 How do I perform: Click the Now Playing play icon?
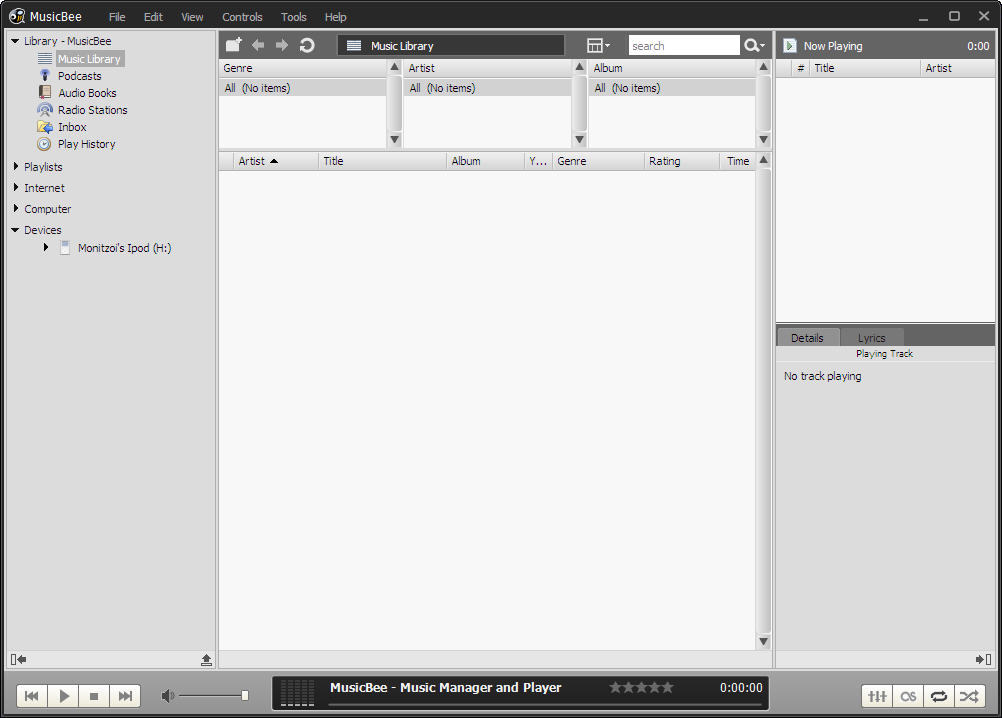pos(790,45)
